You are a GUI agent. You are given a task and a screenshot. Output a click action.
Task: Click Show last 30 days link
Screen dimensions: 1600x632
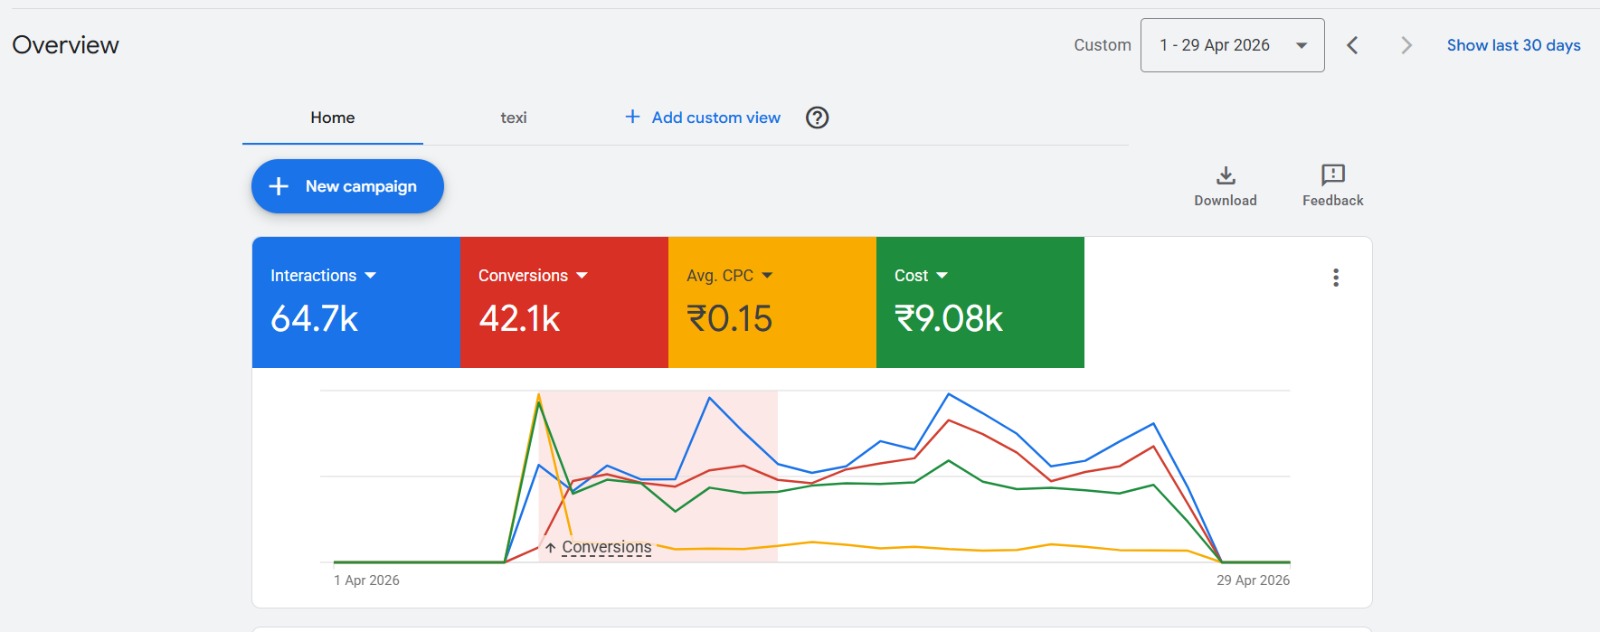(1513, 45)
